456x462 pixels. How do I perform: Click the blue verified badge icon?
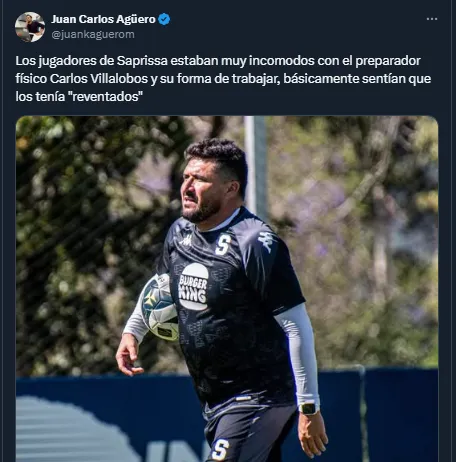click(x=164, y=19)
